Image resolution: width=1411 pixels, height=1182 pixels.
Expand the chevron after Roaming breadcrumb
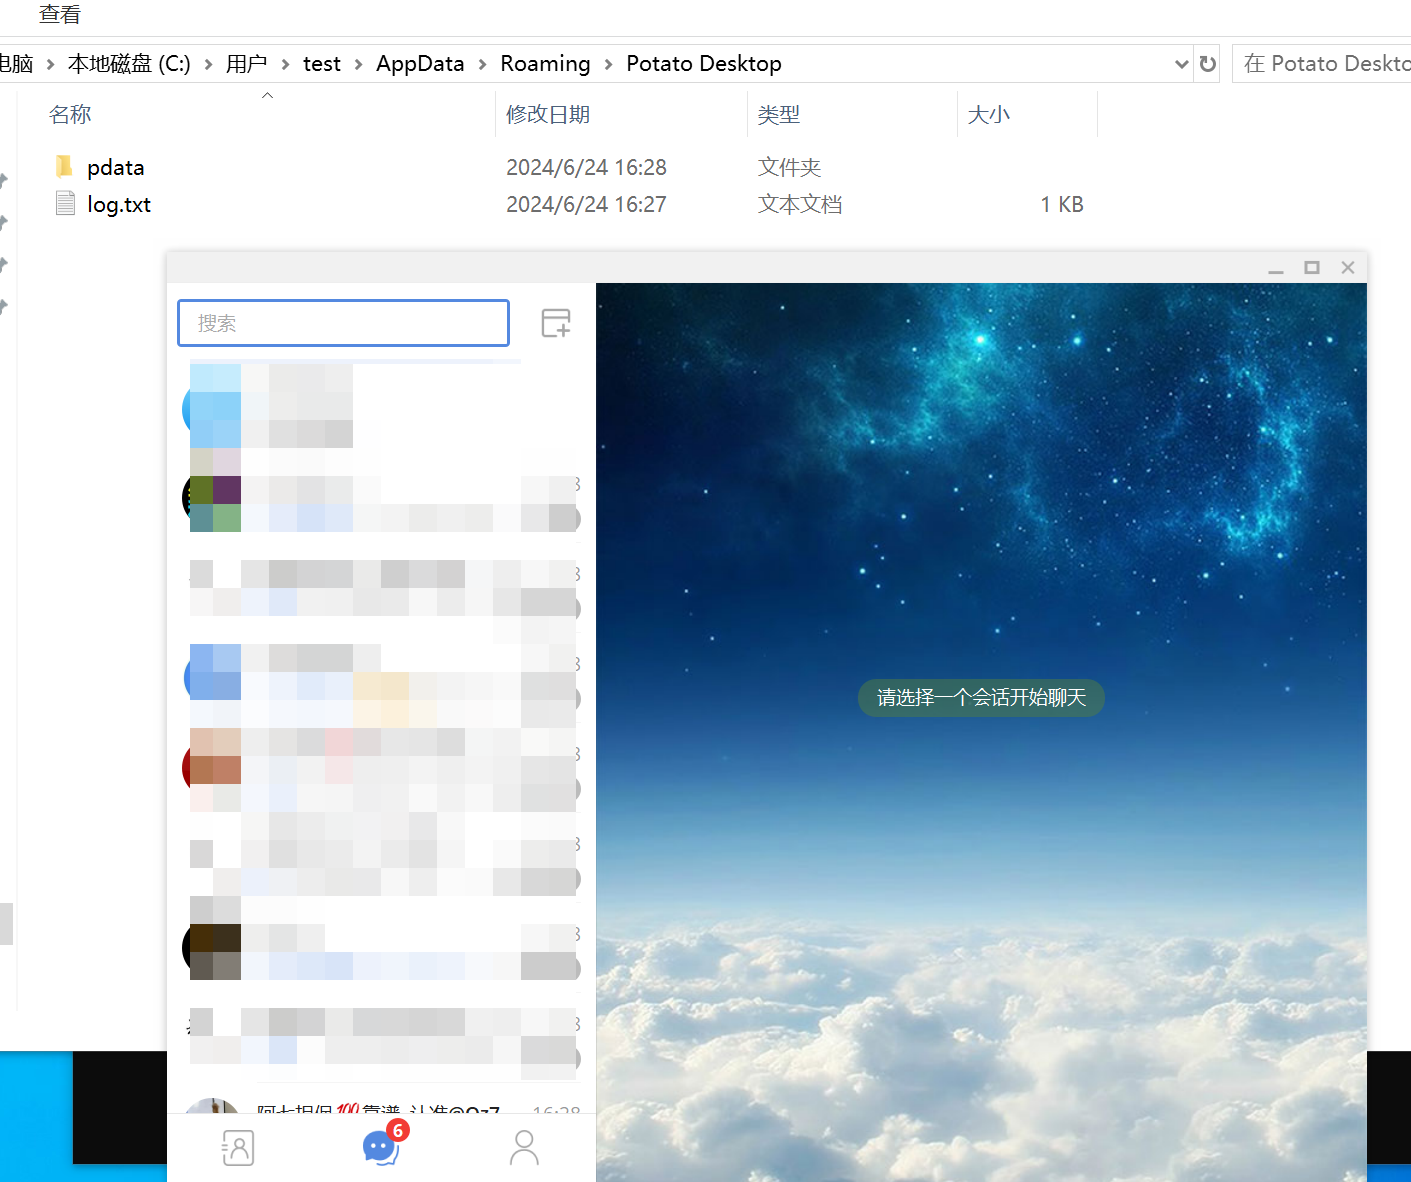point(608,64)
